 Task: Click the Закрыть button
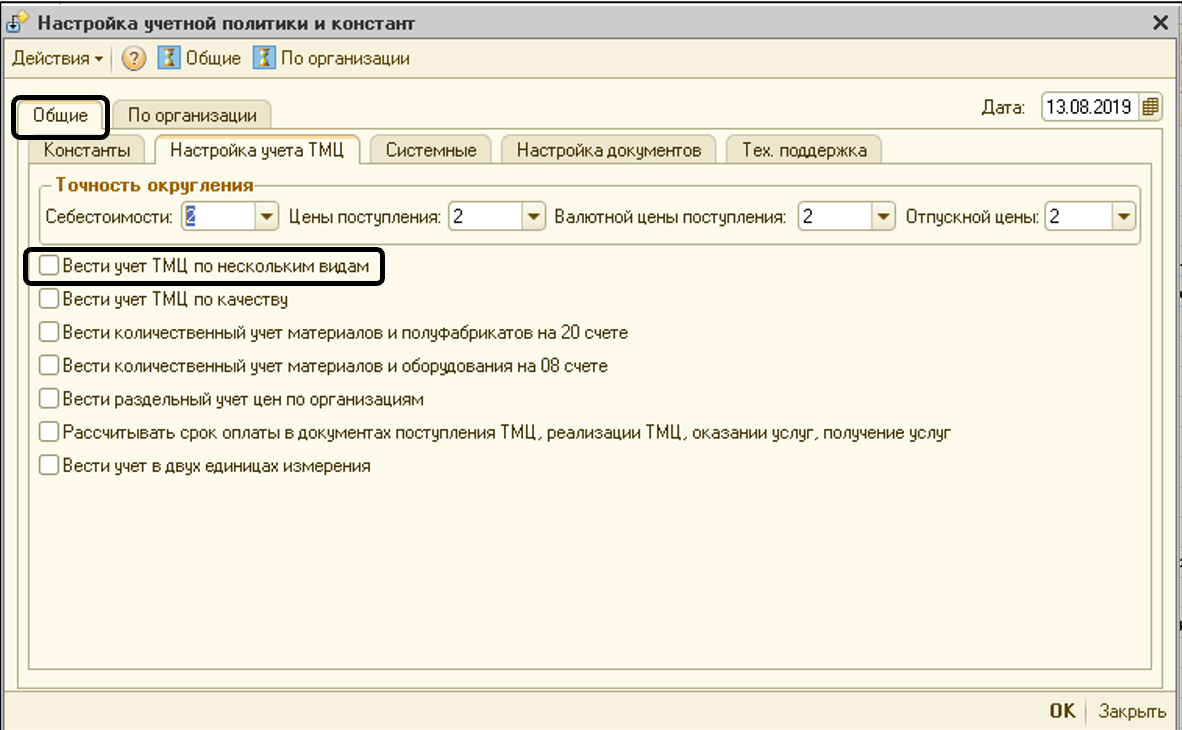(x=1132, y=711)
